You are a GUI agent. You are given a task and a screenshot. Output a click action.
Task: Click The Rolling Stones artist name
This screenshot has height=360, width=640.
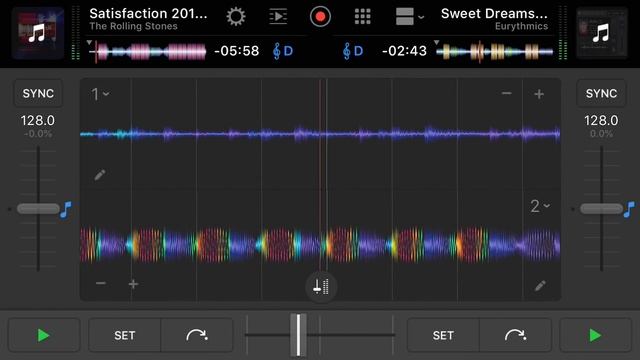tap(133, 27)
